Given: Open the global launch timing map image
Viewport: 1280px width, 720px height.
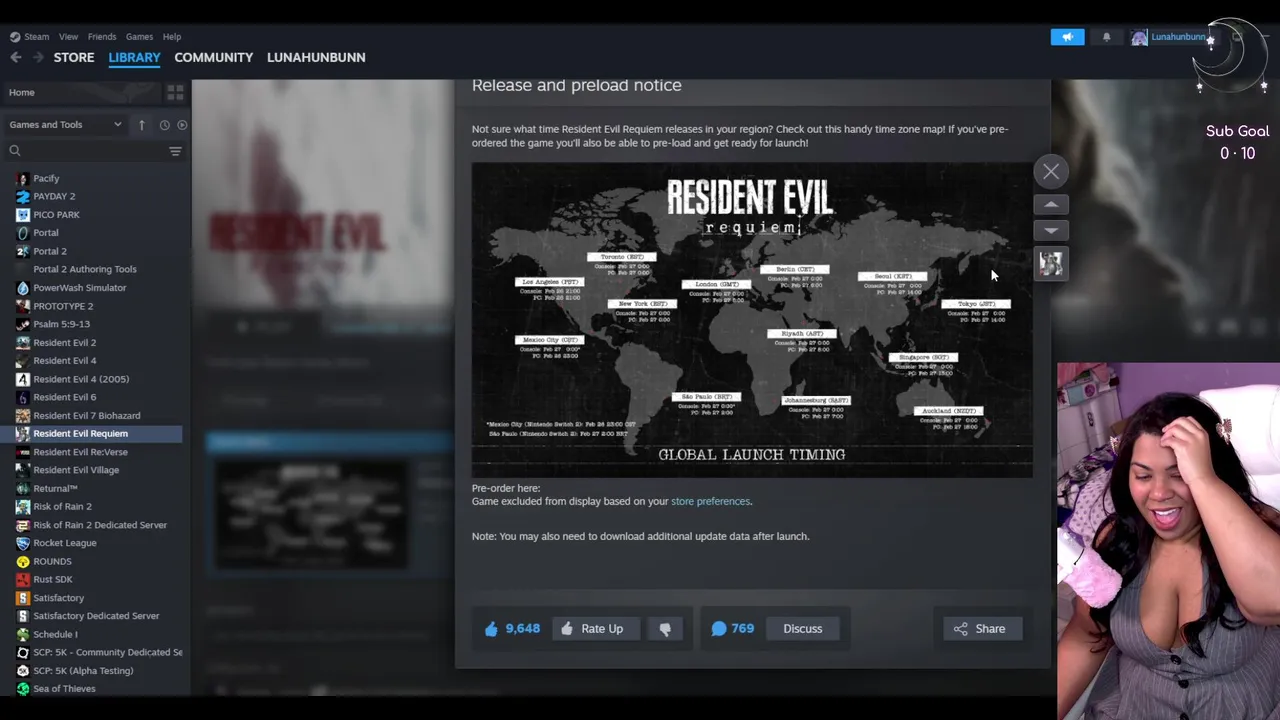Looking at the screenshot, I should (x=752, y=319).
